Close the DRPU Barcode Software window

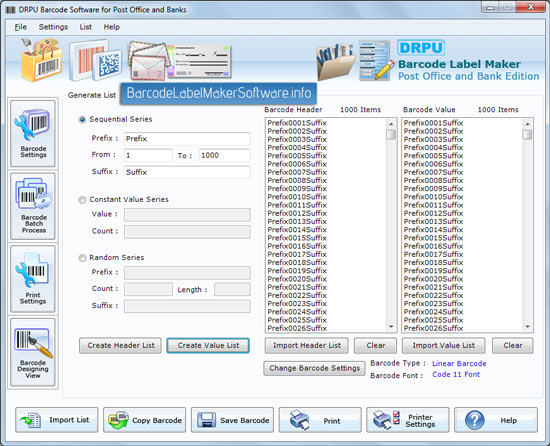(x=531, y=7)
